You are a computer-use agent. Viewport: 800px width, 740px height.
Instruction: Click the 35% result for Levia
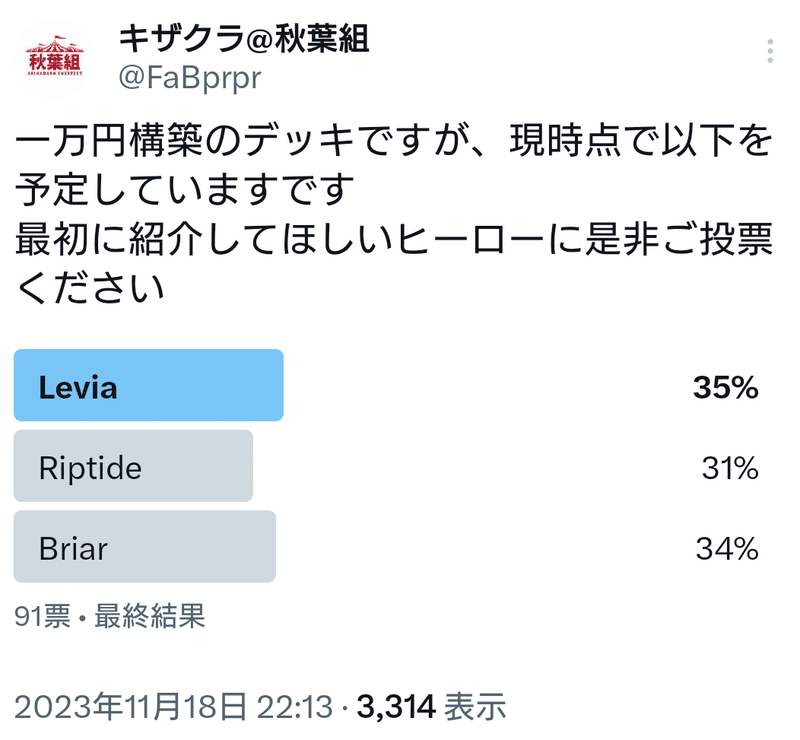(x=725, y=387)
